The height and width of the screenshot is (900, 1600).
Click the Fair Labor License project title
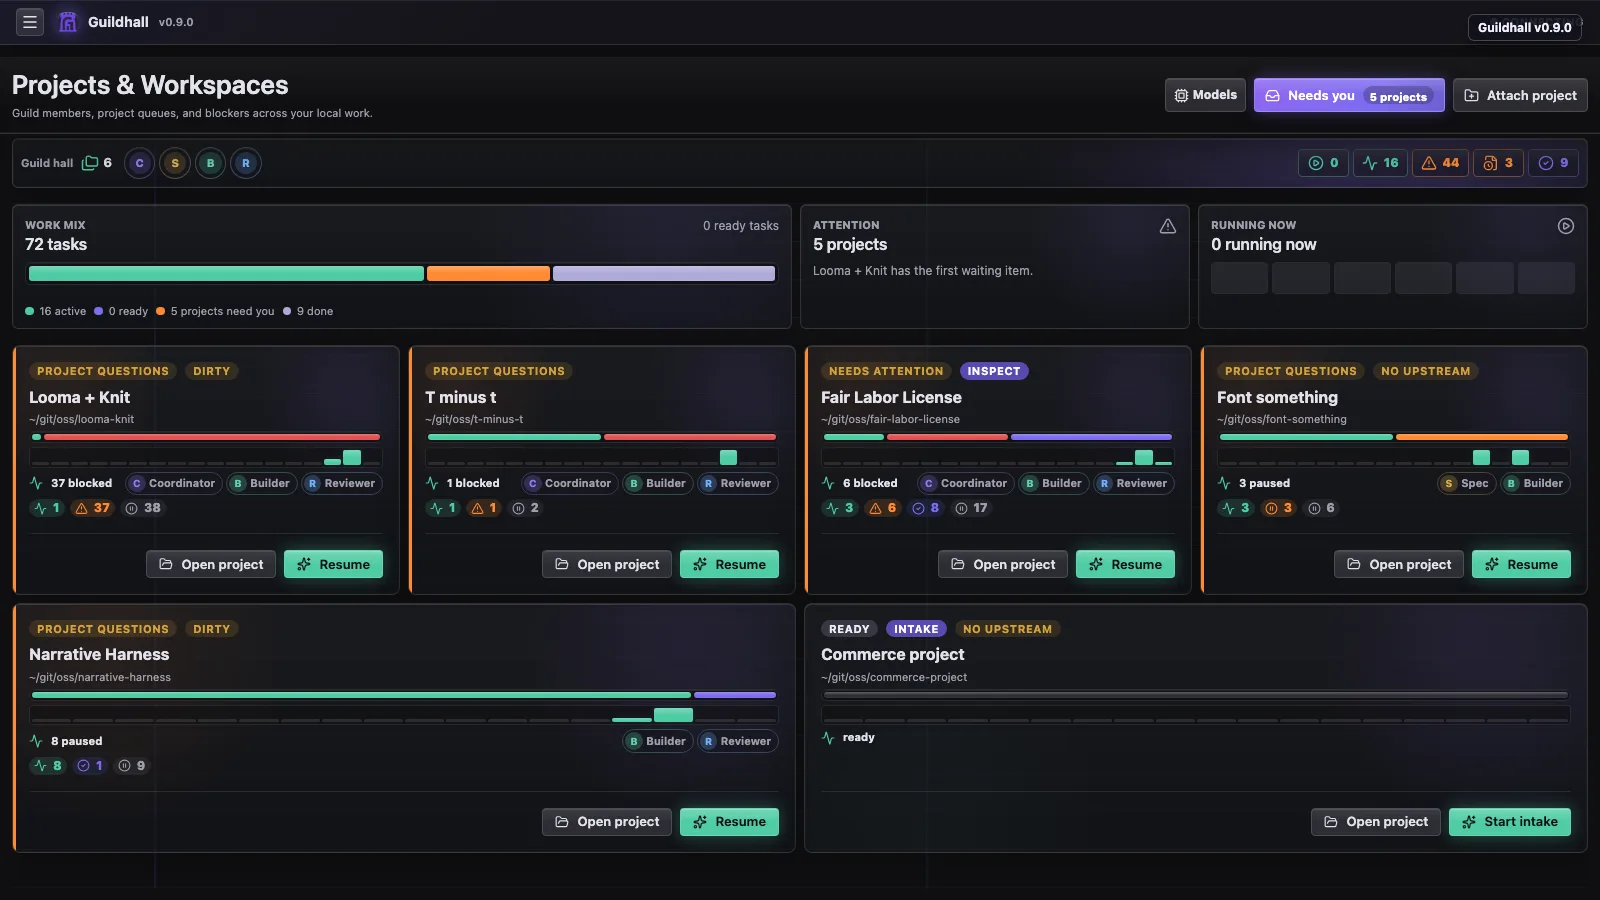click(x=891, y=397)
